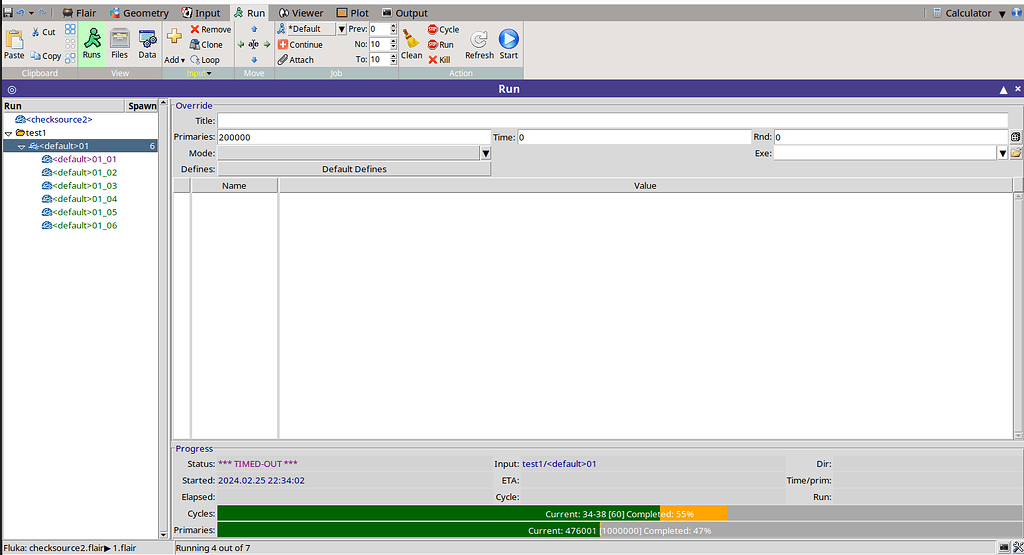
Task: Start the simulation run
Action: pos(509,44)
